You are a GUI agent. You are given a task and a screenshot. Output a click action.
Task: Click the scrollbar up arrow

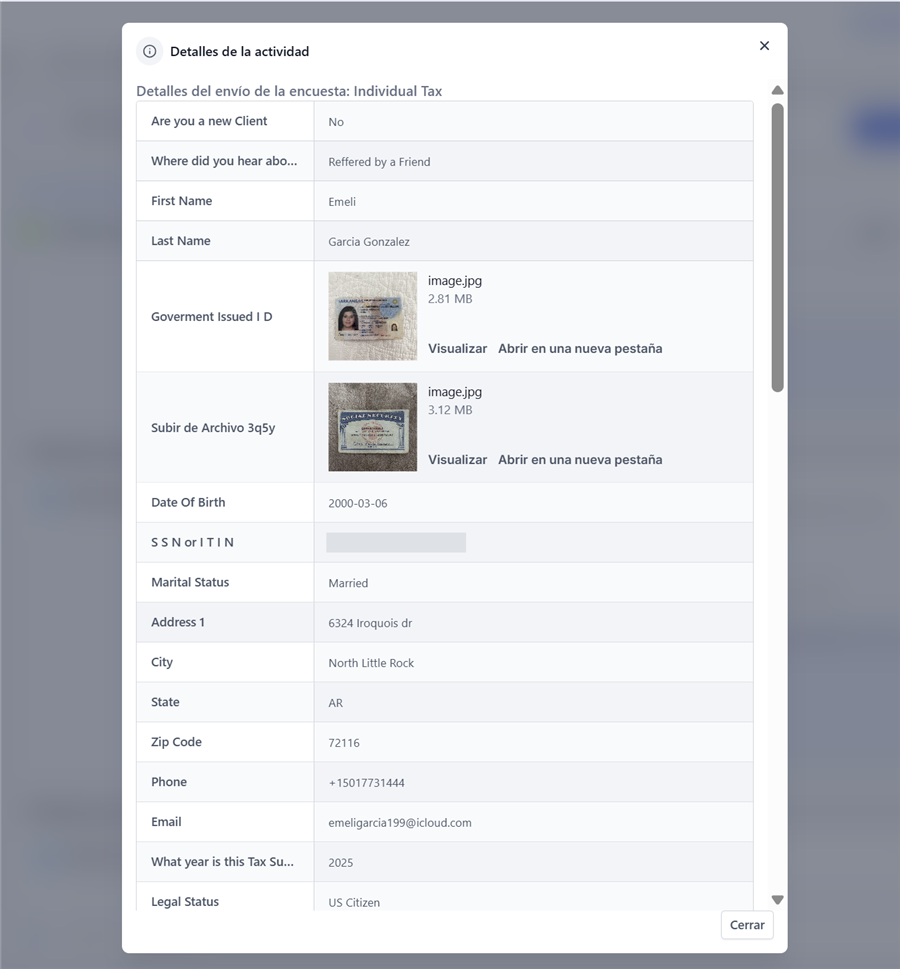778,90
